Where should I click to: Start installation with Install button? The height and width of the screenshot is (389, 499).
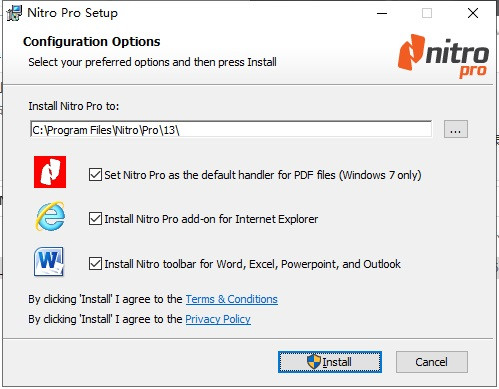(330, 362)
